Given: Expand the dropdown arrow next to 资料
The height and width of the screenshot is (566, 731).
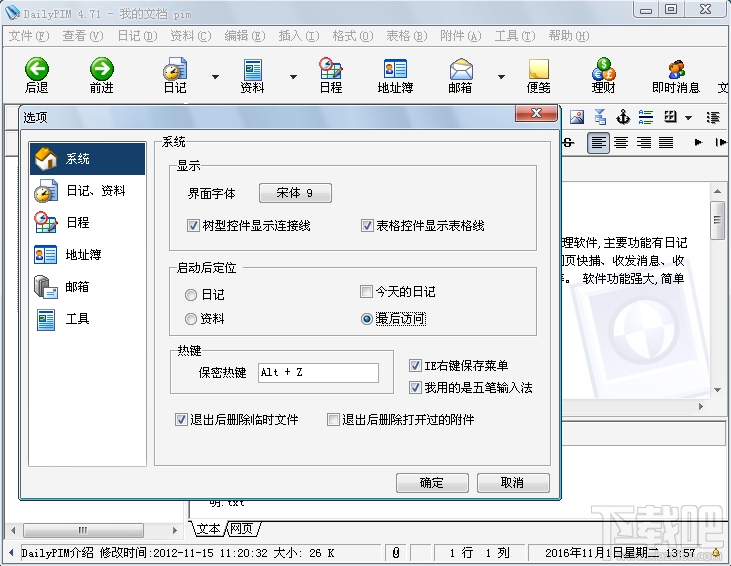Looking at the screenshot, I should point(293,77).
